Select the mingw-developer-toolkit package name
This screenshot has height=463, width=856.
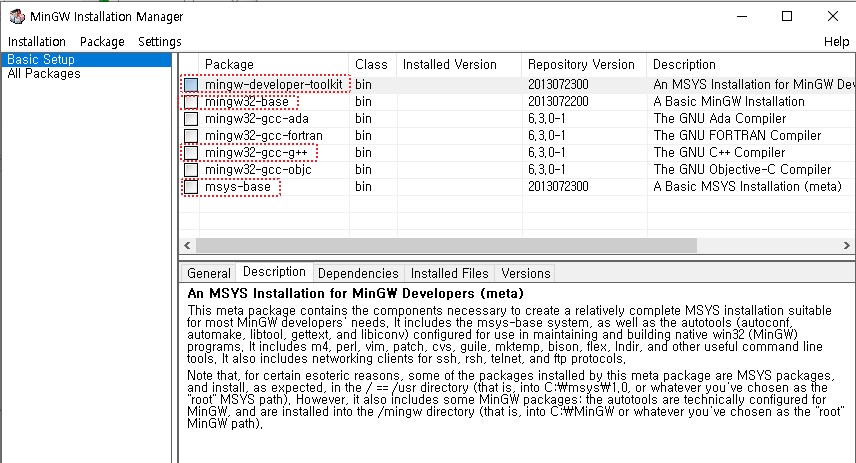274,85
